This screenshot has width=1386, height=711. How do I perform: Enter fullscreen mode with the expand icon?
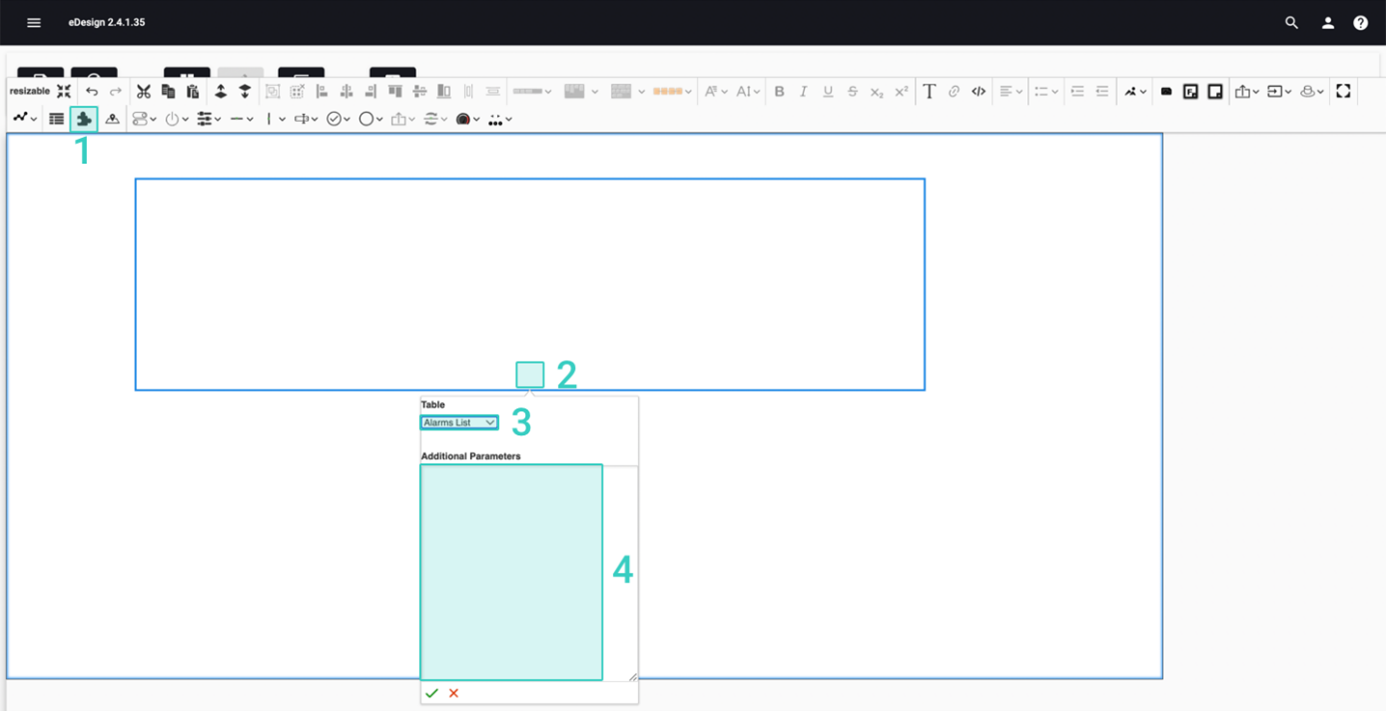pyautogui.click(x=1343, y=91)
